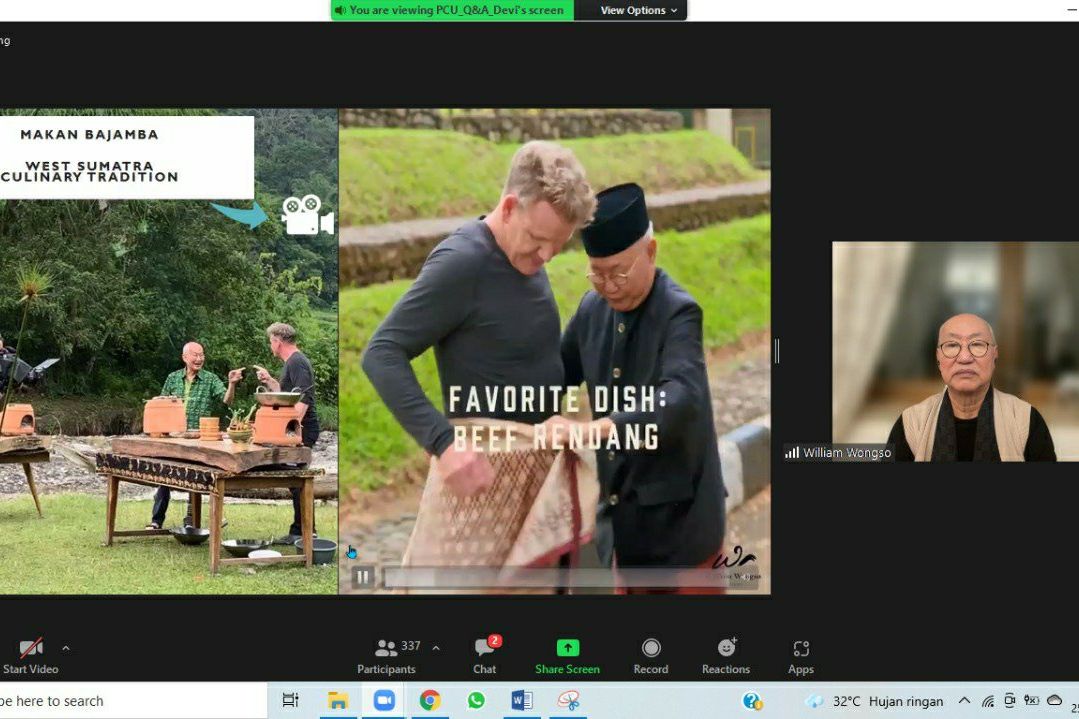Click the video progress bar

coord(571,578)
